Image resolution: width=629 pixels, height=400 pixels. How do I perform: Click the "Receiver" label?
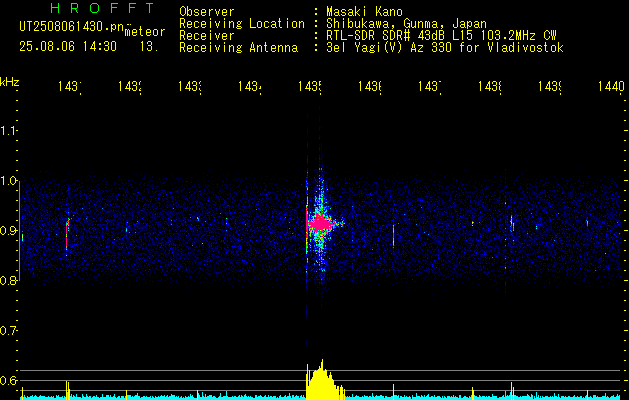click(x=207, y=36)
